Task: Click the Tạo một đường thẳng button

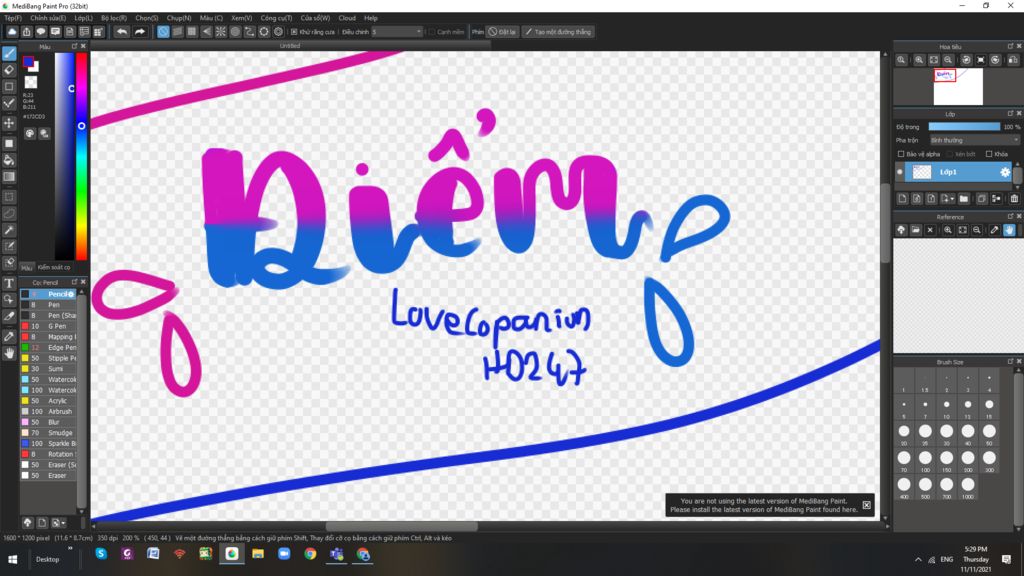Action: click(x=558, y=31)
